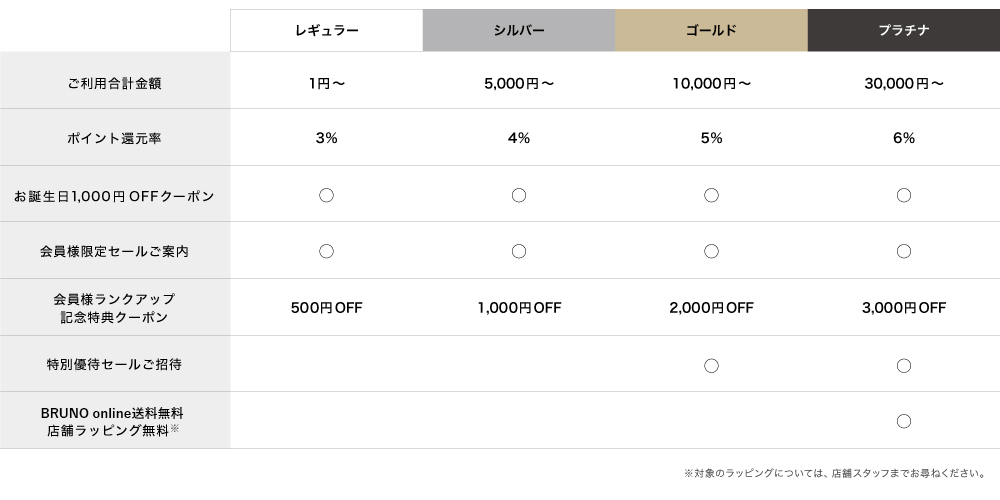Click the 3,000円OFF coupon value

click(x=904, y=308)
